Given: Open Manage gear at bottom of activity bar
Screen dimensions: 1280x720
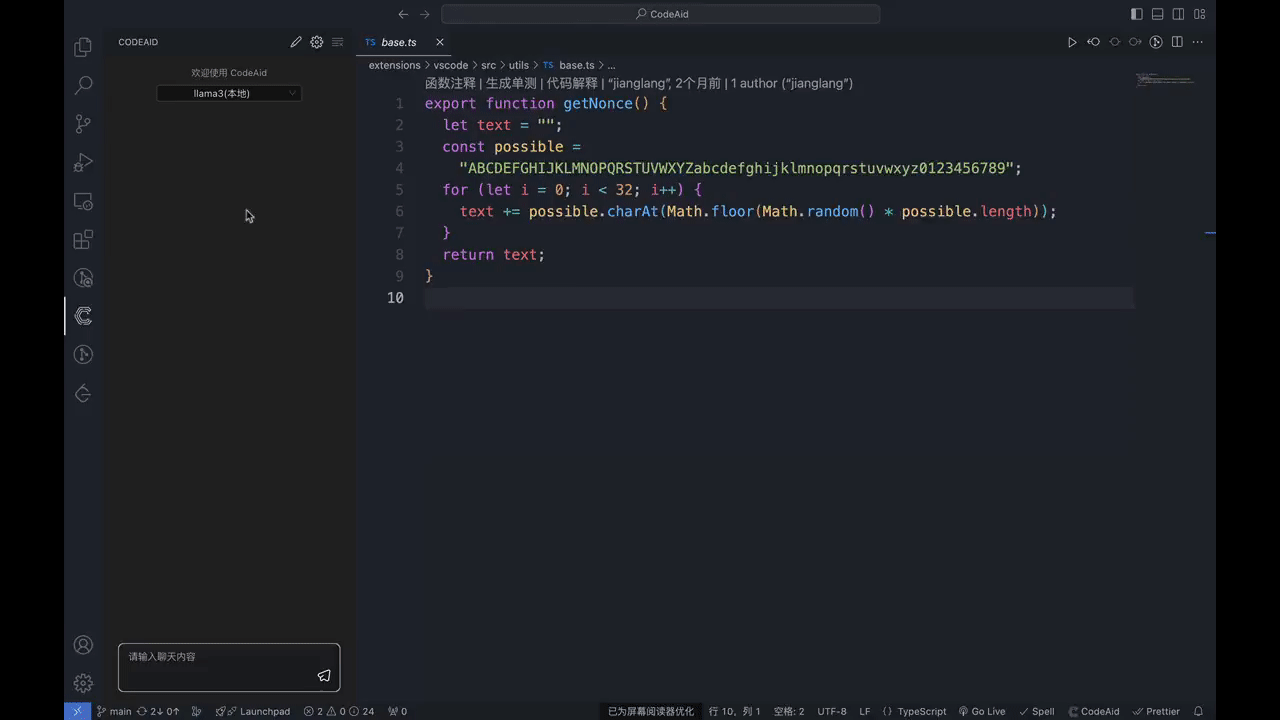Looking at the screenshot, I should [x=83, y=683].
